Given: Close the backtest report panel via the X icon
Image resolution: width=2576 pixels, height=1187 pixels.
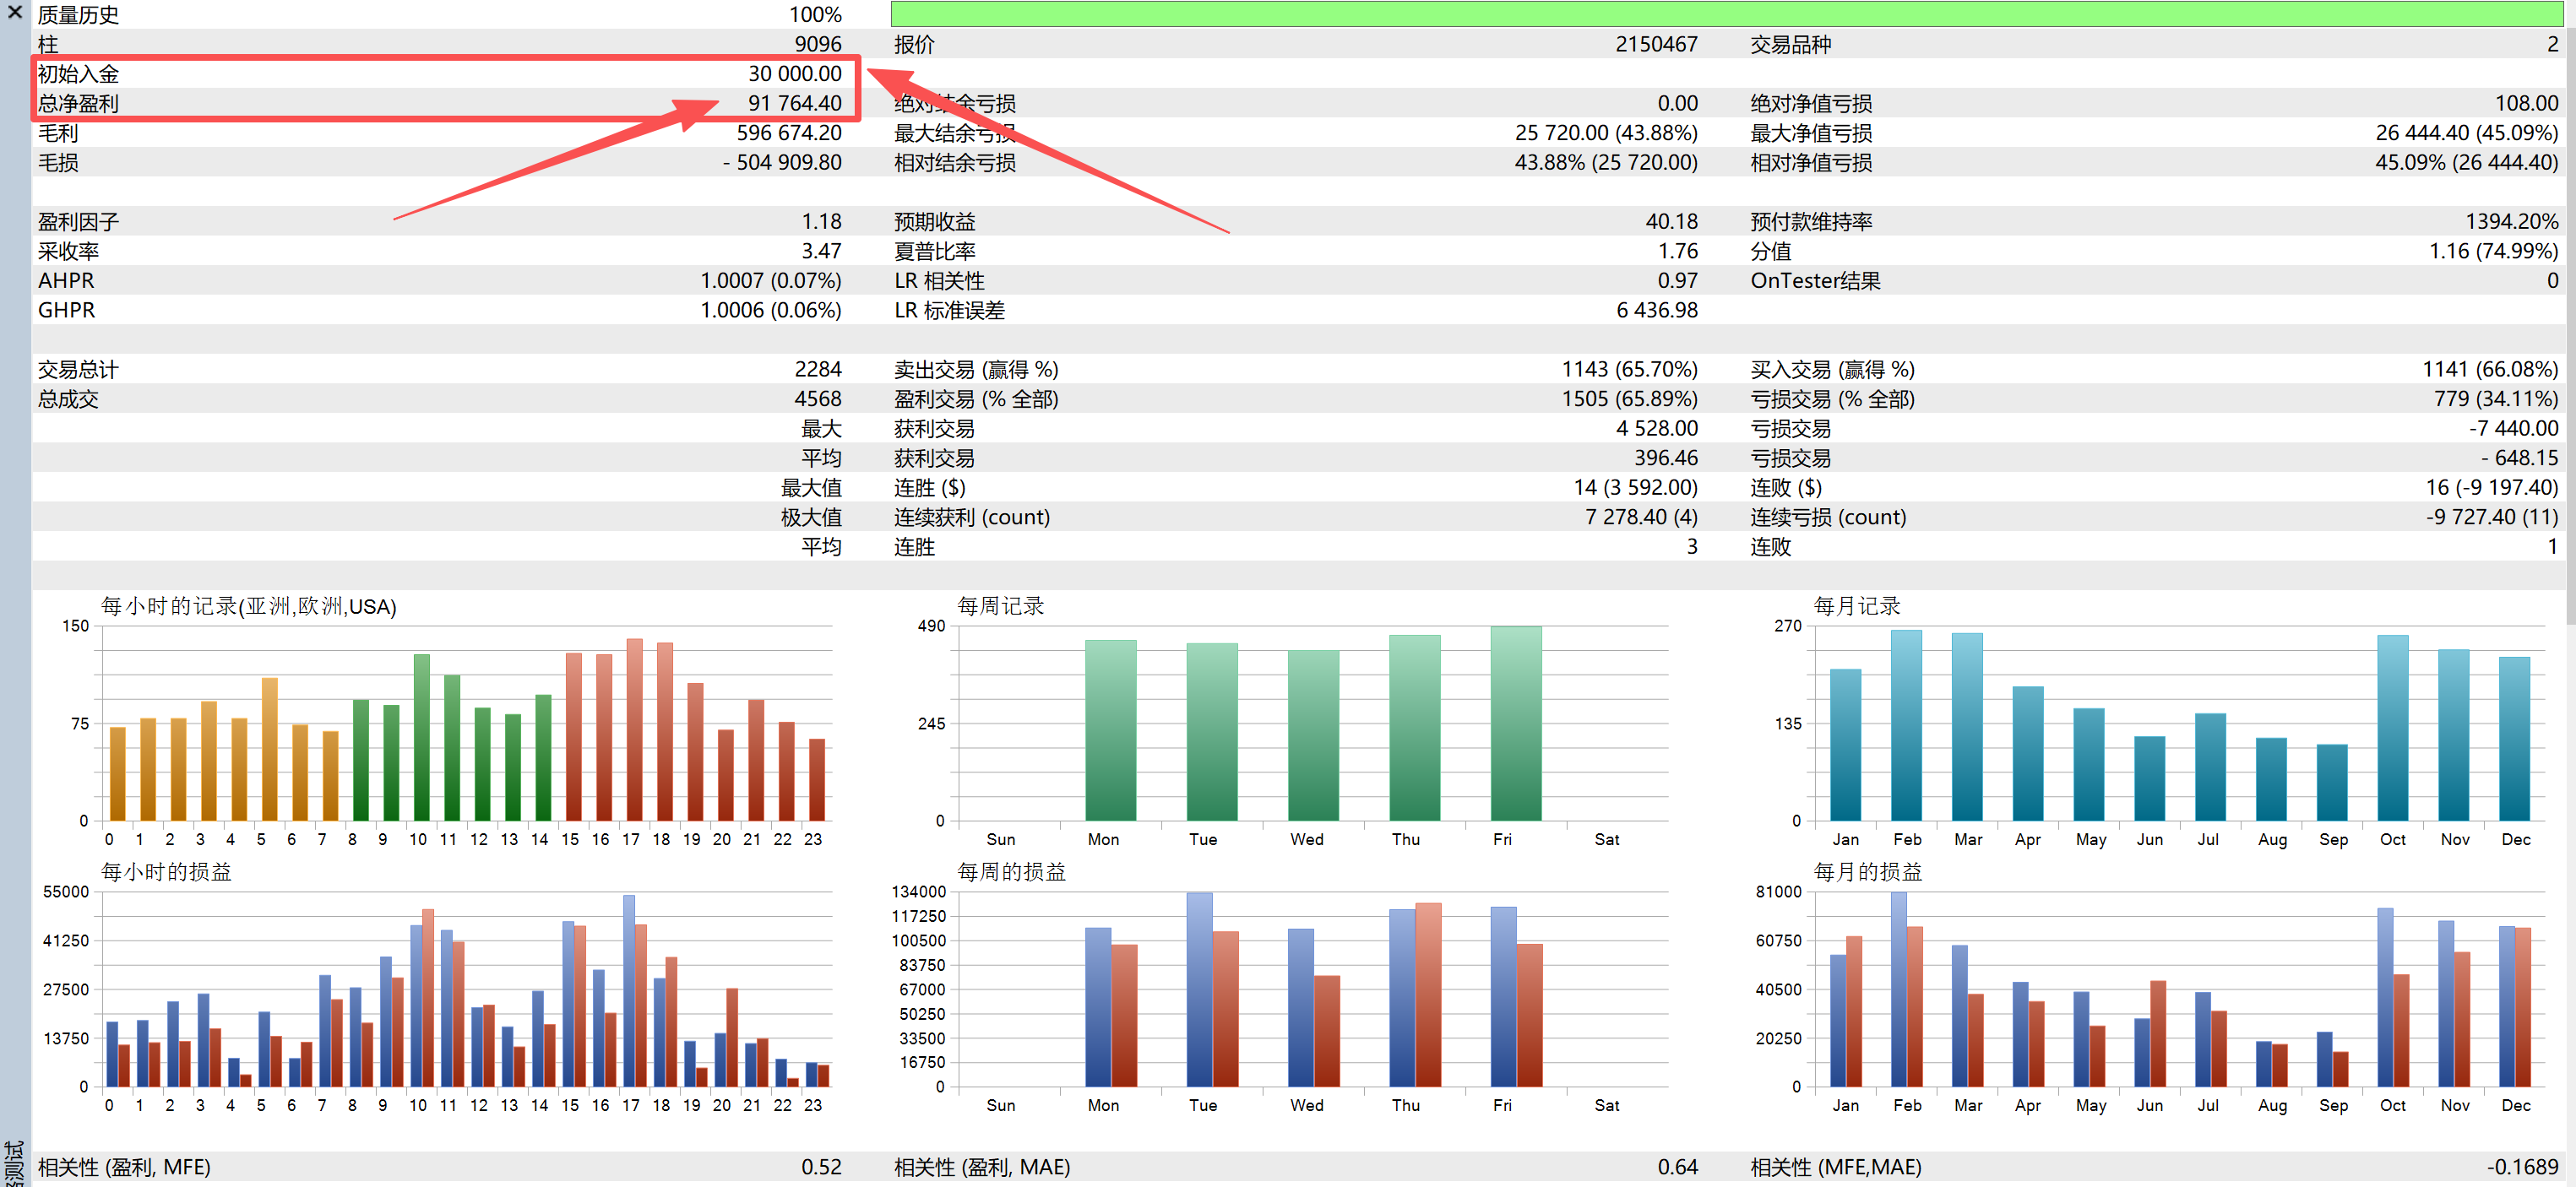Looking at the screenshot, I should (x=14, y=14).
